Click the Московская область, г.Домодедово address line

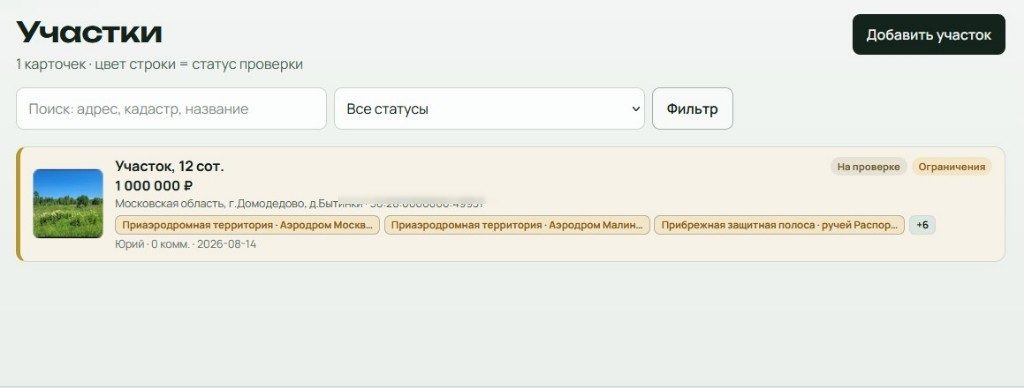tap(299, 204)
